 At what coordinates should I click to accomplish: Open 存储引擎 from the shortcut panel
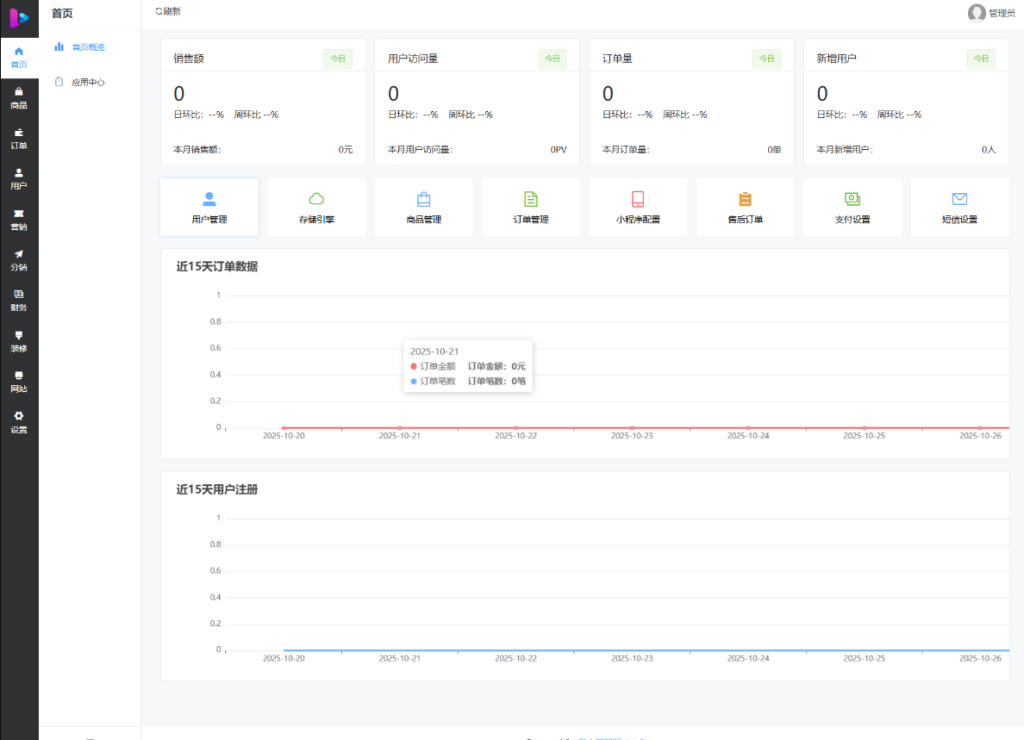click(x=315, y=207)
